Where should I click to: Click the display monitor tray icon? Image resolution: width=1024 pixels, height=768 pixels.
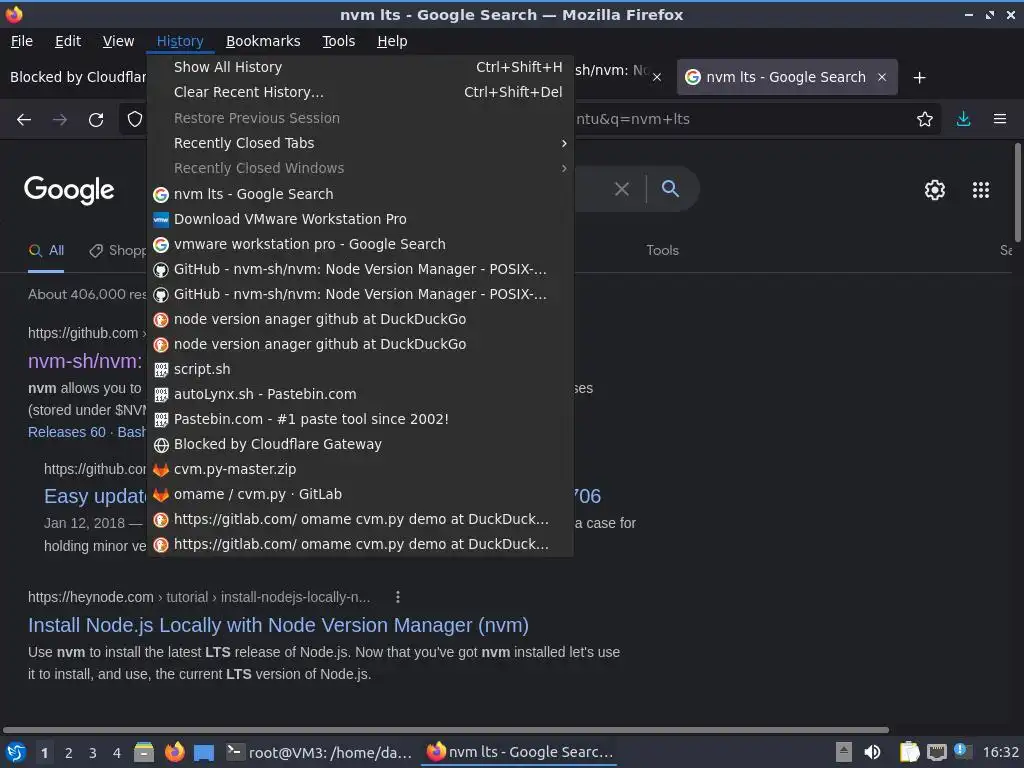click(936, 753)
